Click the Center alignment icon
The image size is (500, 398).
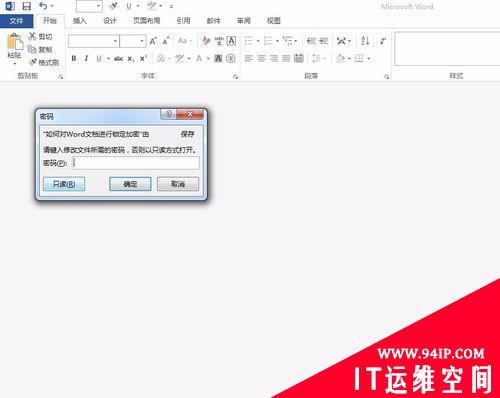(x=261, y=59)
